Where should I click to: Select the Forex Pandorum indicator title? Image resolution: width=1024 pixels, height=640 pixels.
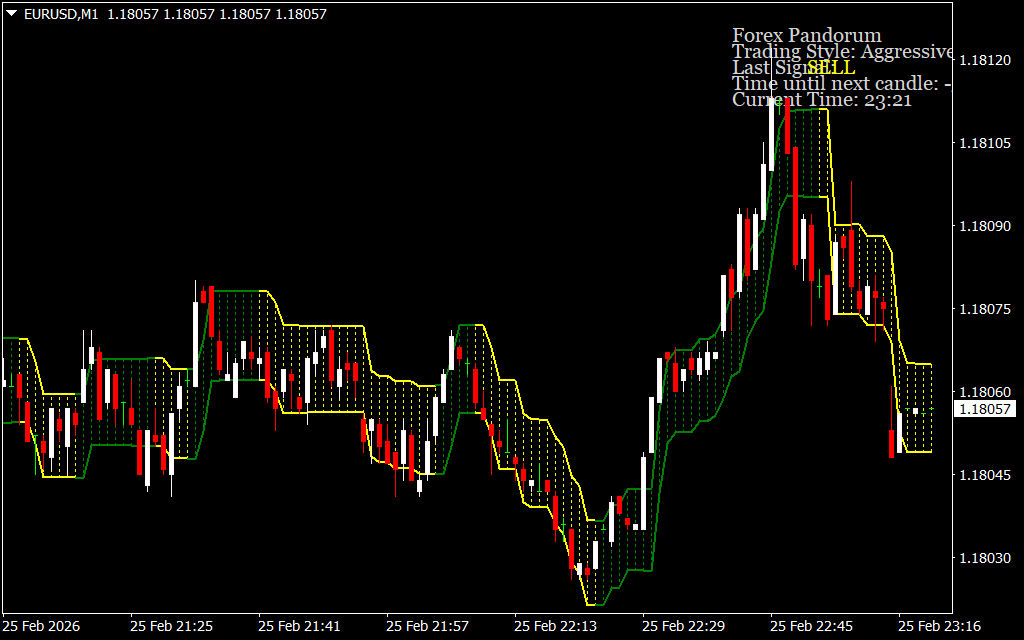pos(806,36)
